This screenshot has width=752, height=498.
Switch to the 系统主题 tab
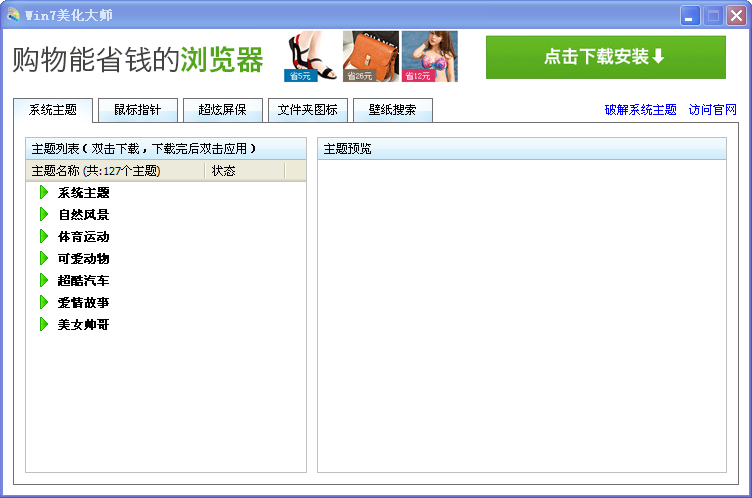pyautogui.click(x=53, y=110)
